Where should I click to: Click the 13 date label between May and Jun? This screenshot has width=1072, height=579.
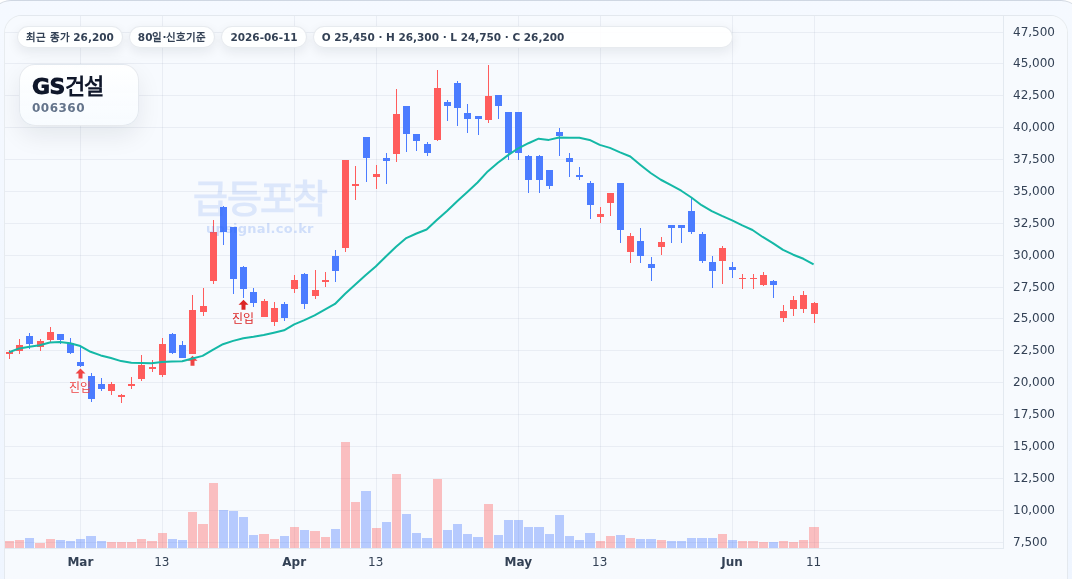599,562
